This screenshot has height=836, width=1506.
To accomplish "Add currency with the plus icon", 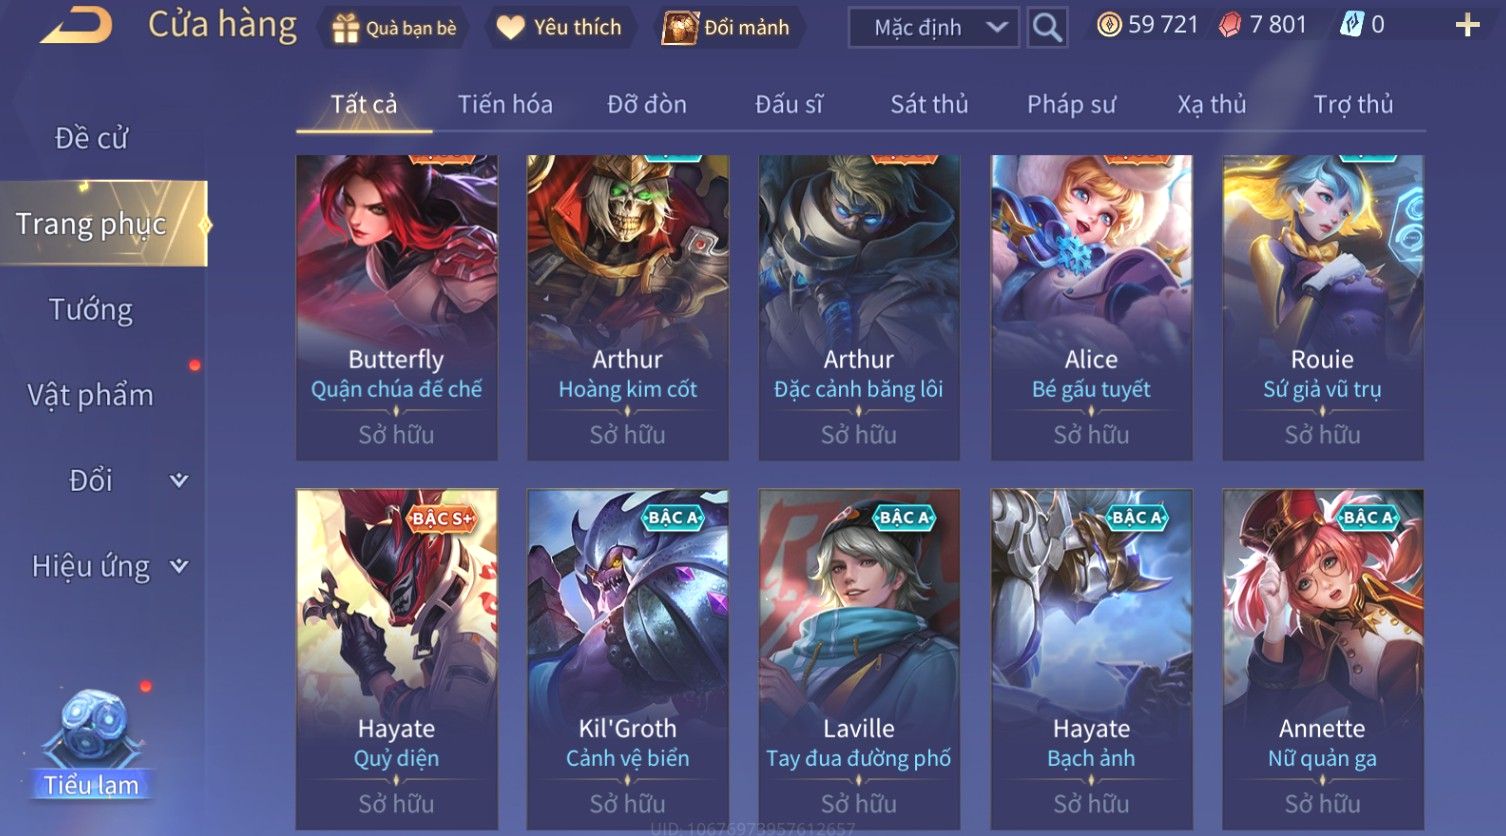I will pyautogui.click(x=1467, y=25).
